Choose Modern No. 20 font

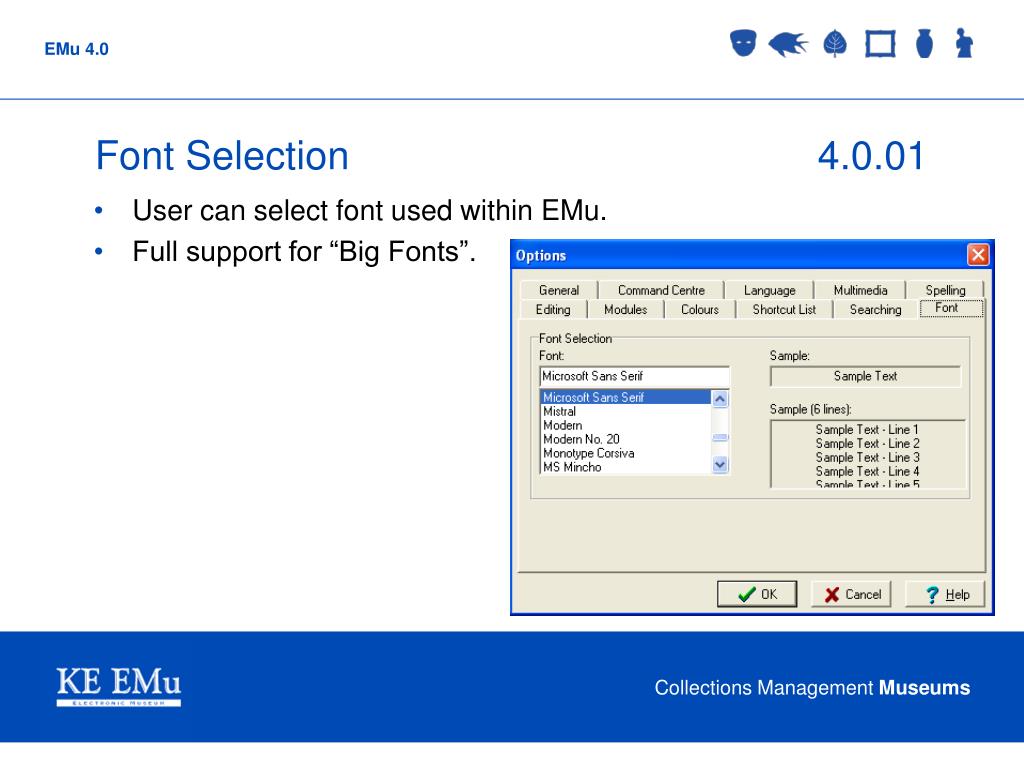click(625, 439)
